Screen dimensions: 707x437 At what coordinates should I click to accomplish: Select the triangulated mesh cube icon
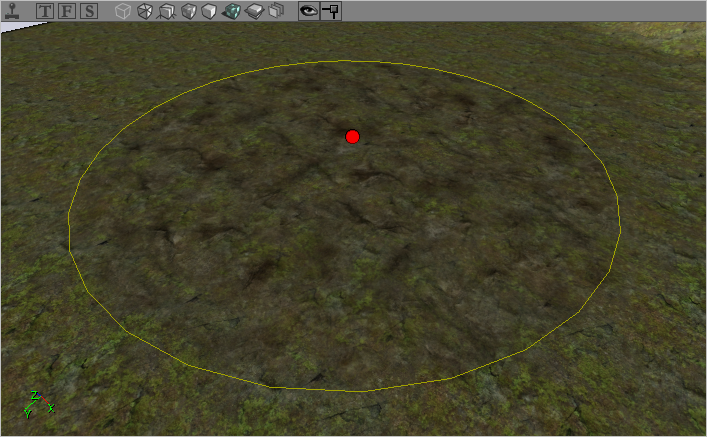145,12
